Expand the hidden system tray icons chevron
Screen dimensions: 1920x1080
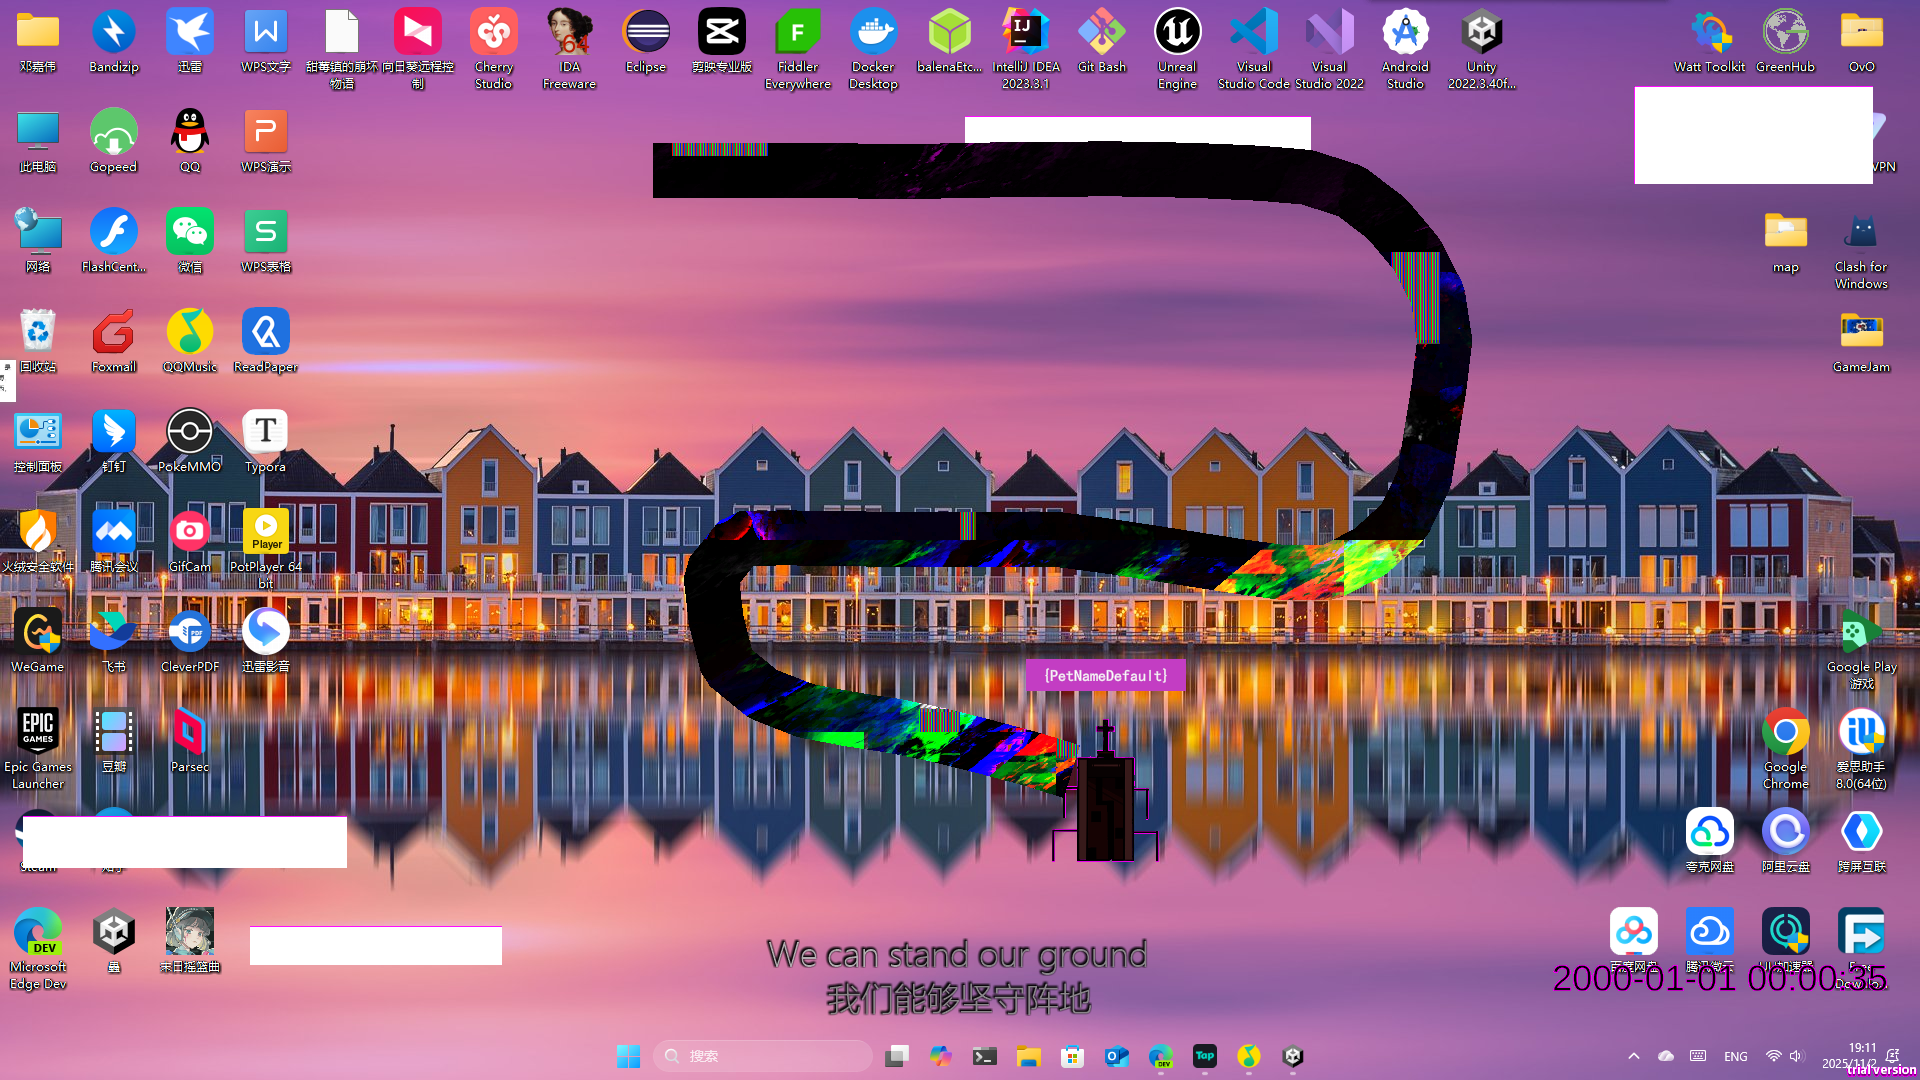tap(1634, 1056)
